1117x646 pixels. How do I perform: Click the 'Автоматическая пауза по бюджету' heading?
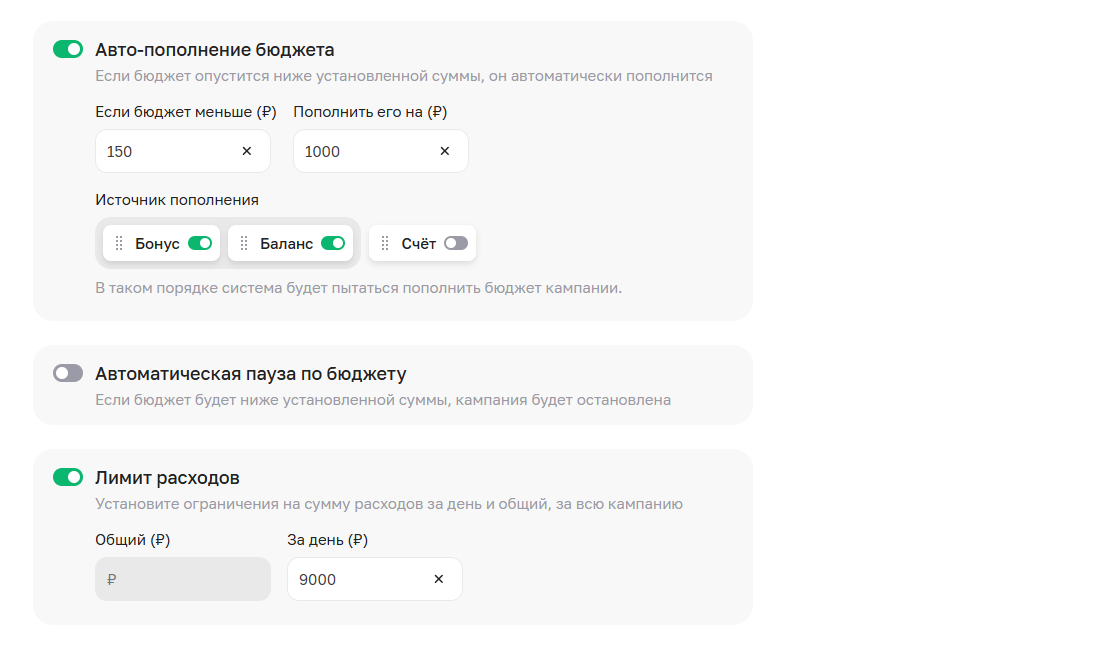251,374
